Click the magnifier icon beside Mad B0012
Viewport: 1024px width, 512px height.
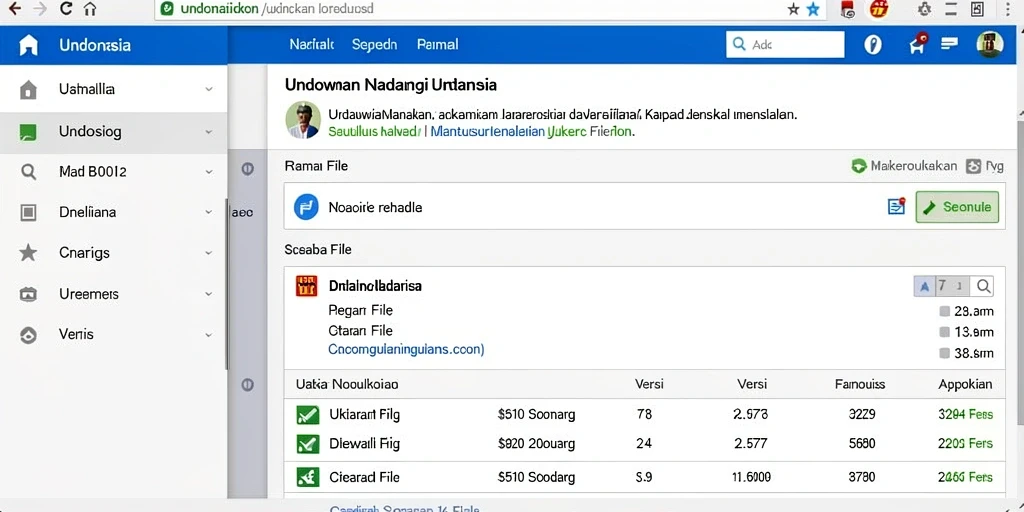pyautogui.click(x=28, y=172)
